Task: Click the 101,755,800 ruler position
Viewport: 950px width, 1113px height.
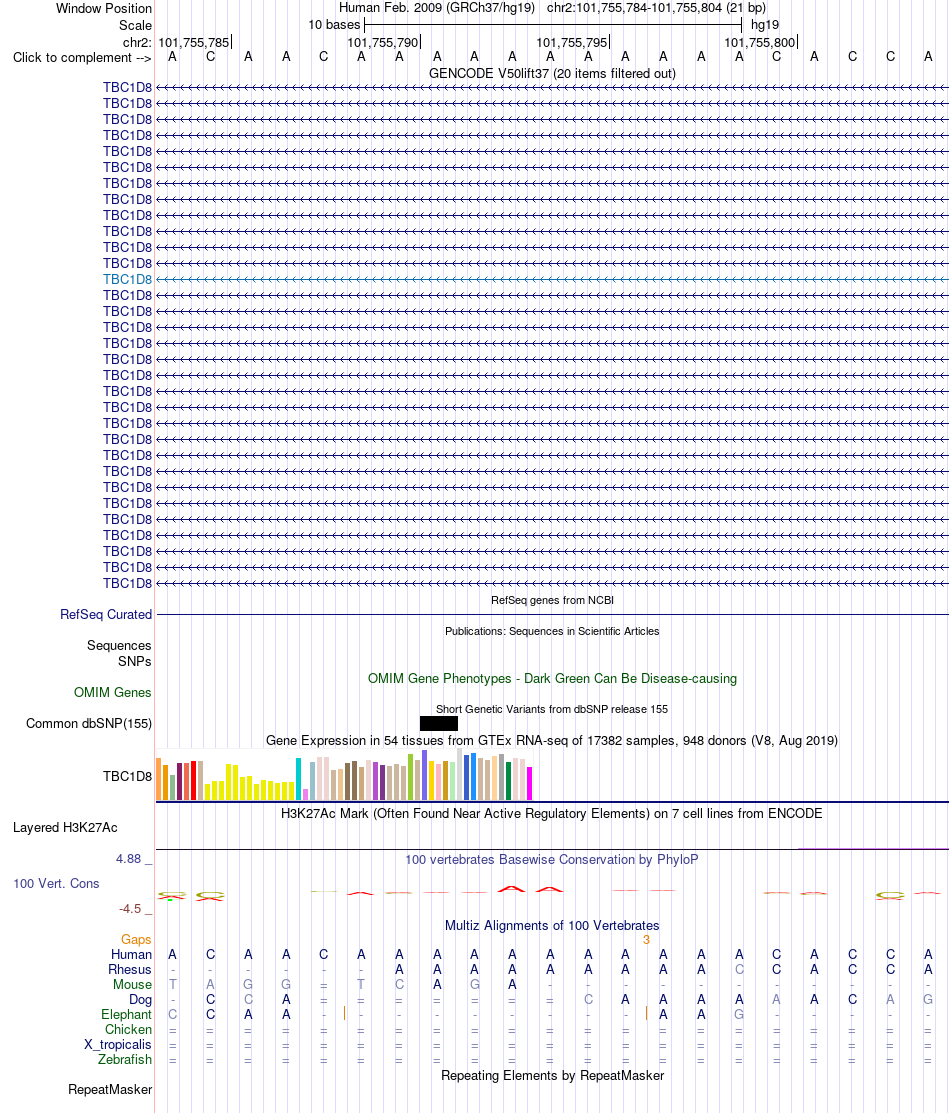Action: click(760, 43)
